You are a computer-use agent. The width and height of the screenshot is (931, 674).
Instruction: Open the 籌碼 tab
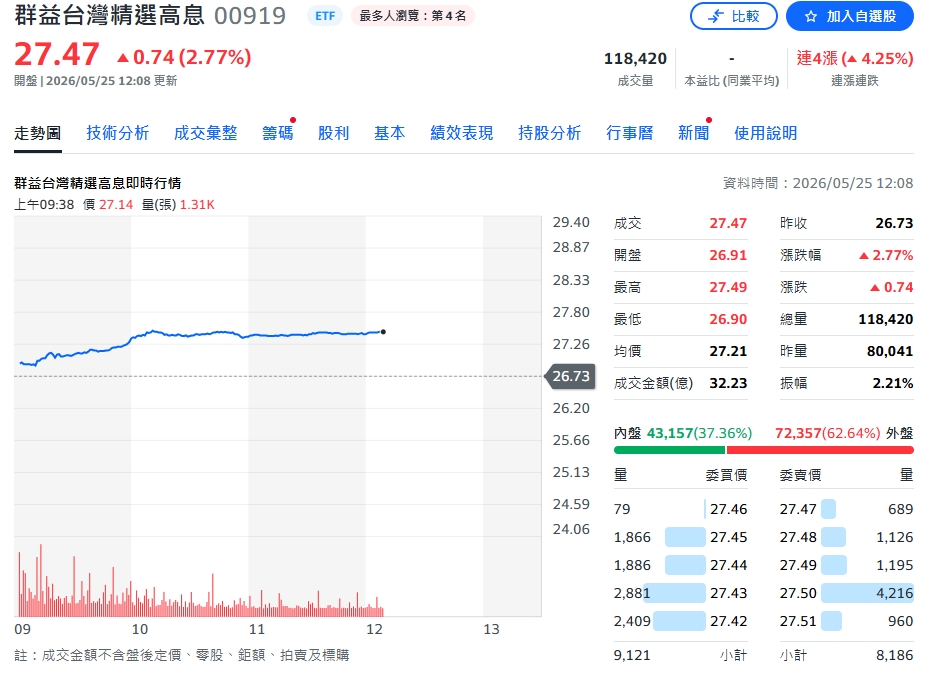(x=277, y=133)
